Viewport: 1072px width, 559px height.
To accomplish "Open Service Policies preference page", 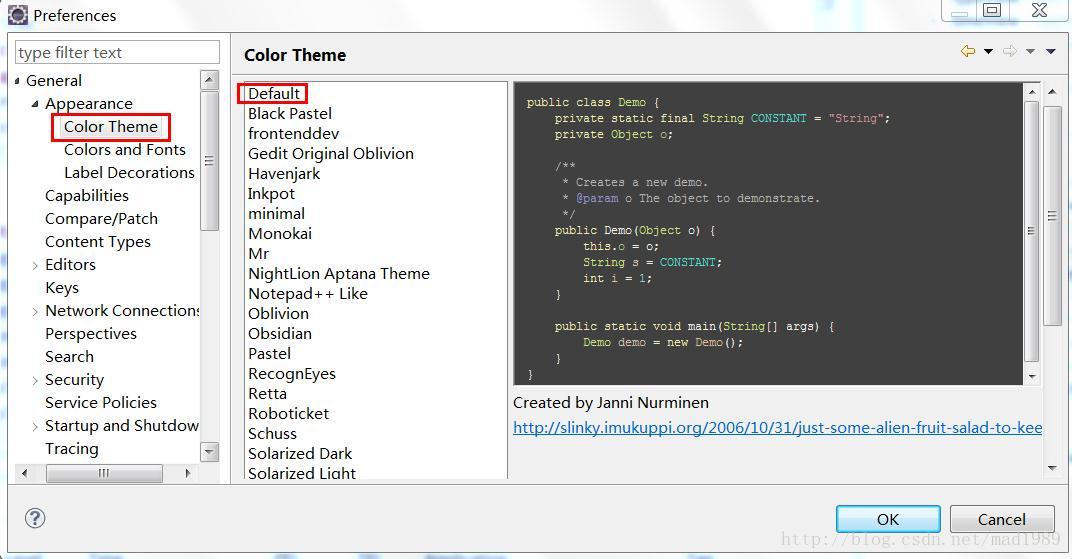I will [x=101, y=403].
